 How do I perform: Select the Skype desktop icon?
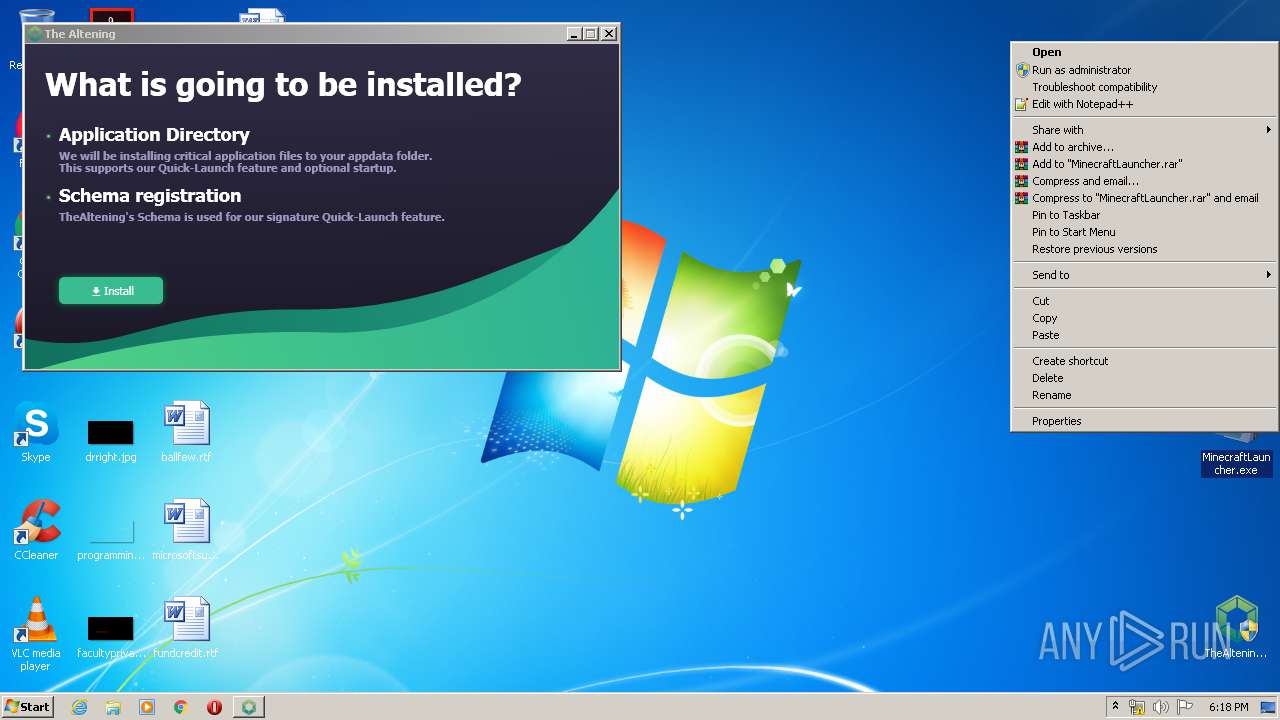click(36, 432)
